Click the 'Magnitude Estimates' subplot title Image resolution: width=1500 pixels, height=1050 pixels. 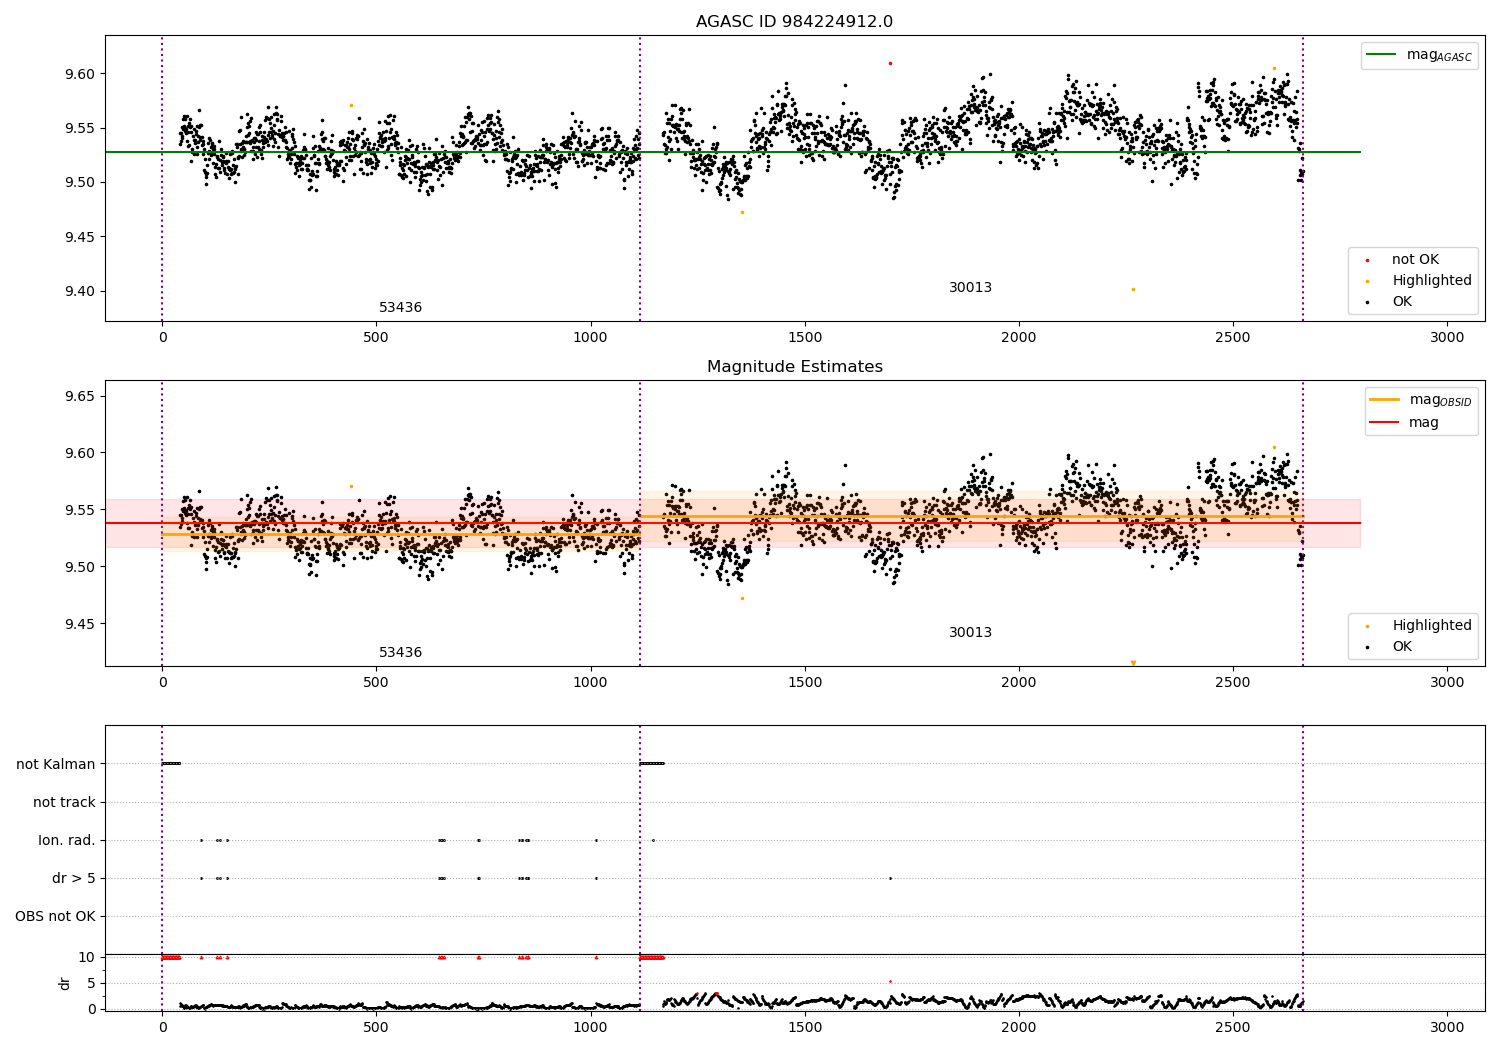(x=794, y=367)
